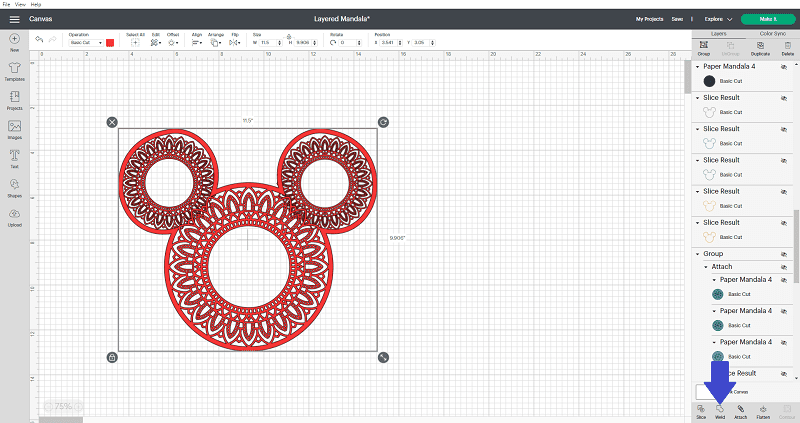Open the Arrange dropdown

pos(216,43)
